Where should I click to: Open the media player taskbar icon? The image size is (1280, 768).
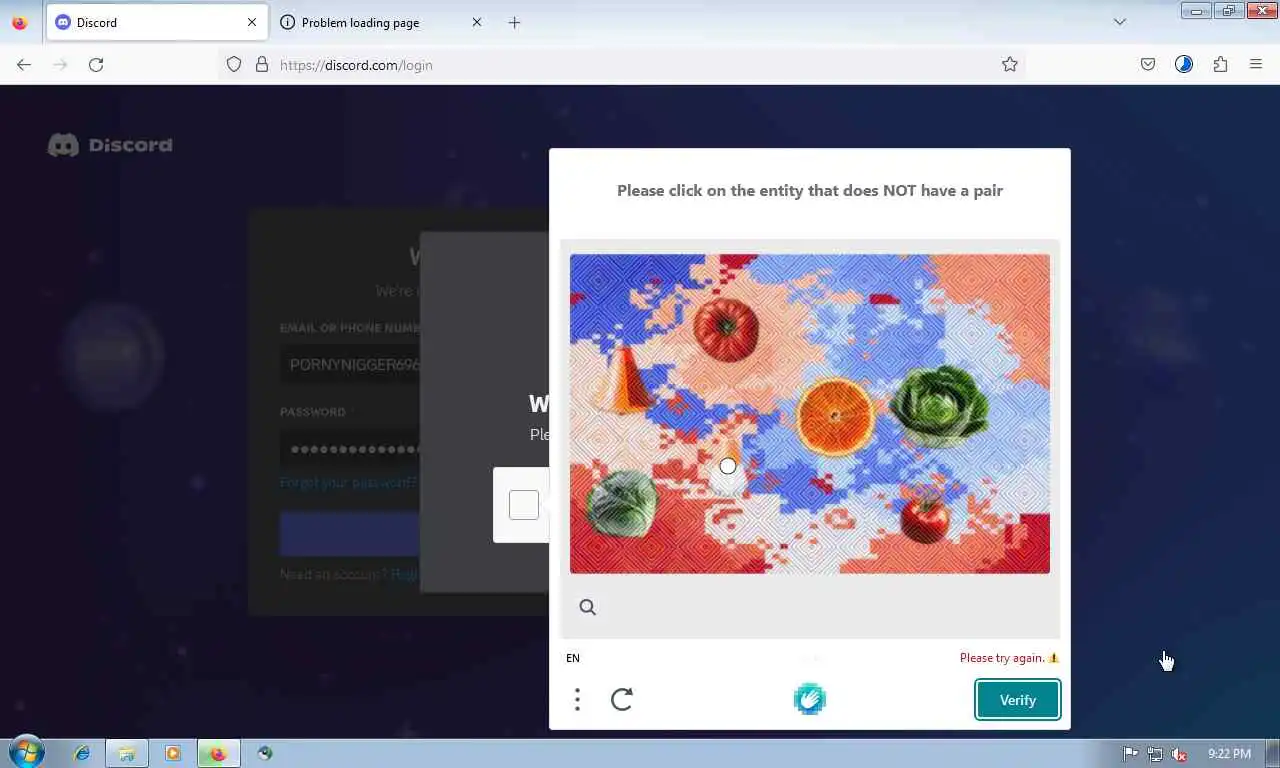coord(172,753)
